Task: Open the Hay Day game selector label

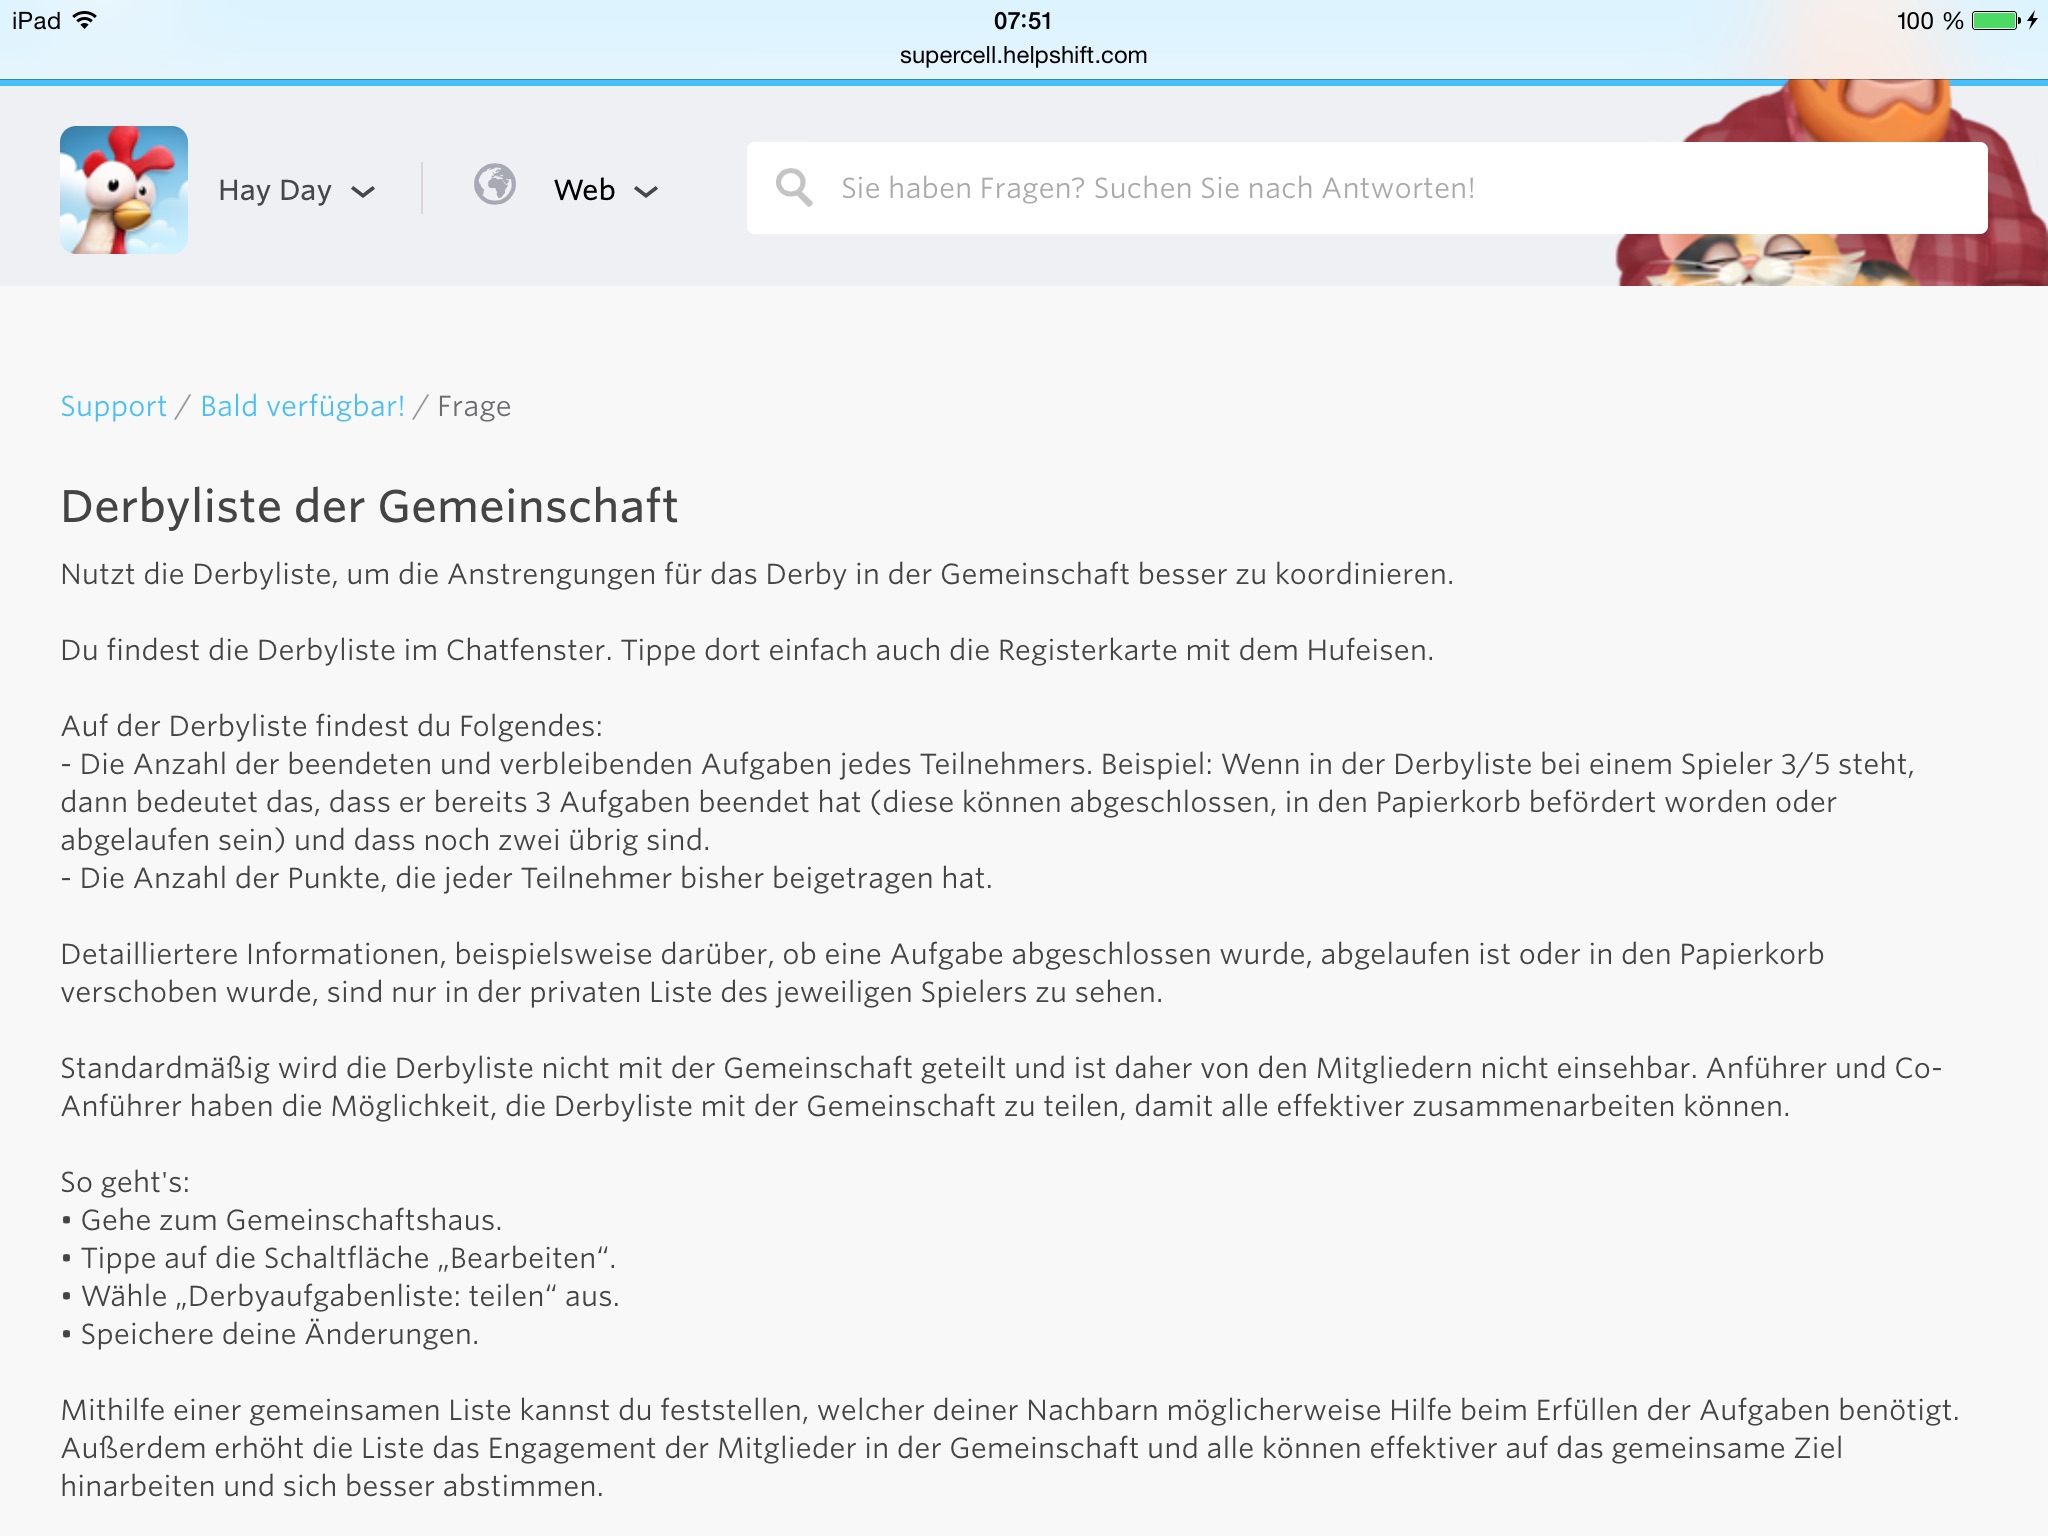Action: pyautogui.click(x=275, y=190)
